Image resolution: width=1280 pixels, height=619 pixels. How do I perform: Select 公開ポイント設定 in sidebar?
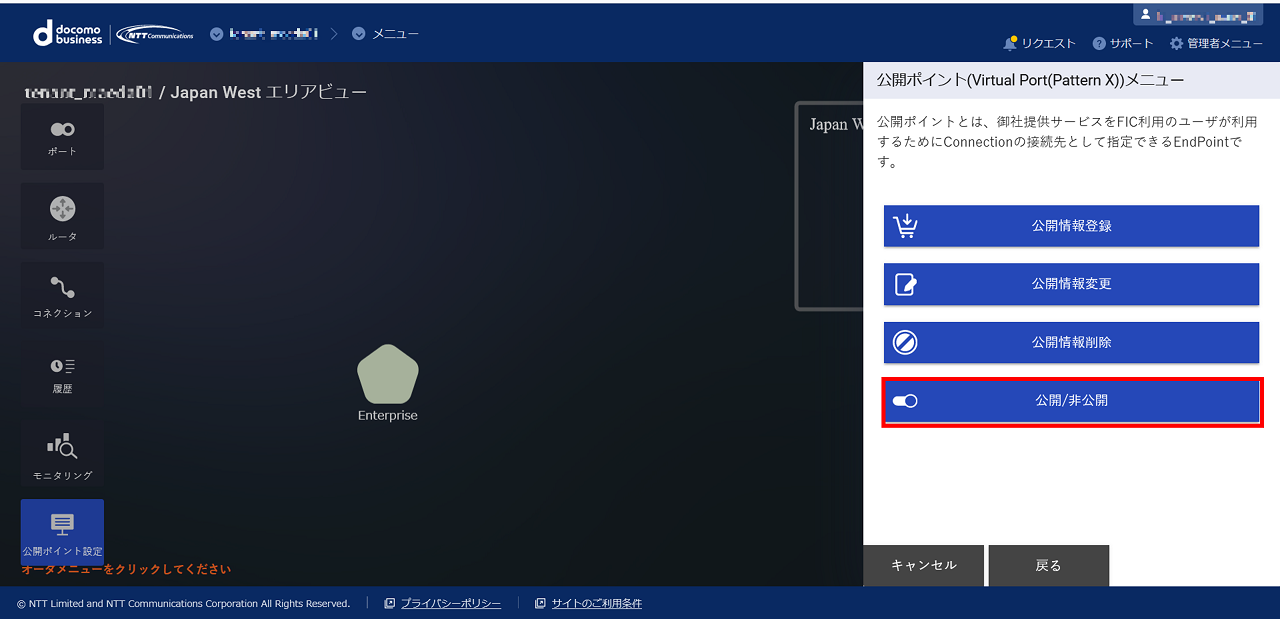click(62, 532)
